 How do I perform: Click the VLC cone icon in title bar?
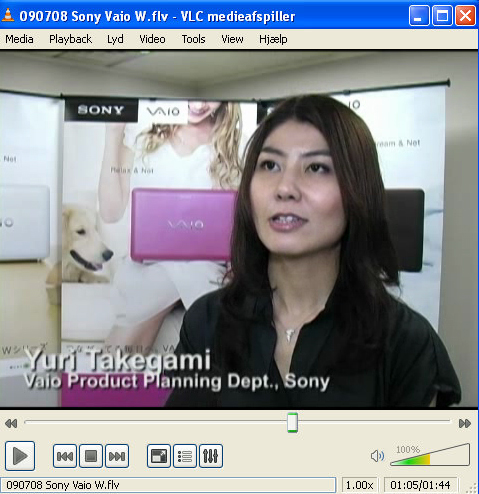tap(8, 15)
